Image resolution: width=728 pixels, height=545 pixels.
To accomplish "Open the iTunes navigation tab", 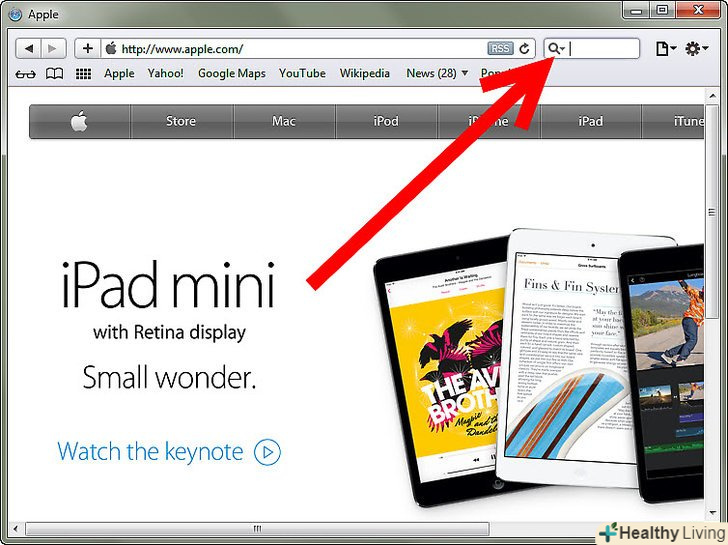I will tap(673, 121).
